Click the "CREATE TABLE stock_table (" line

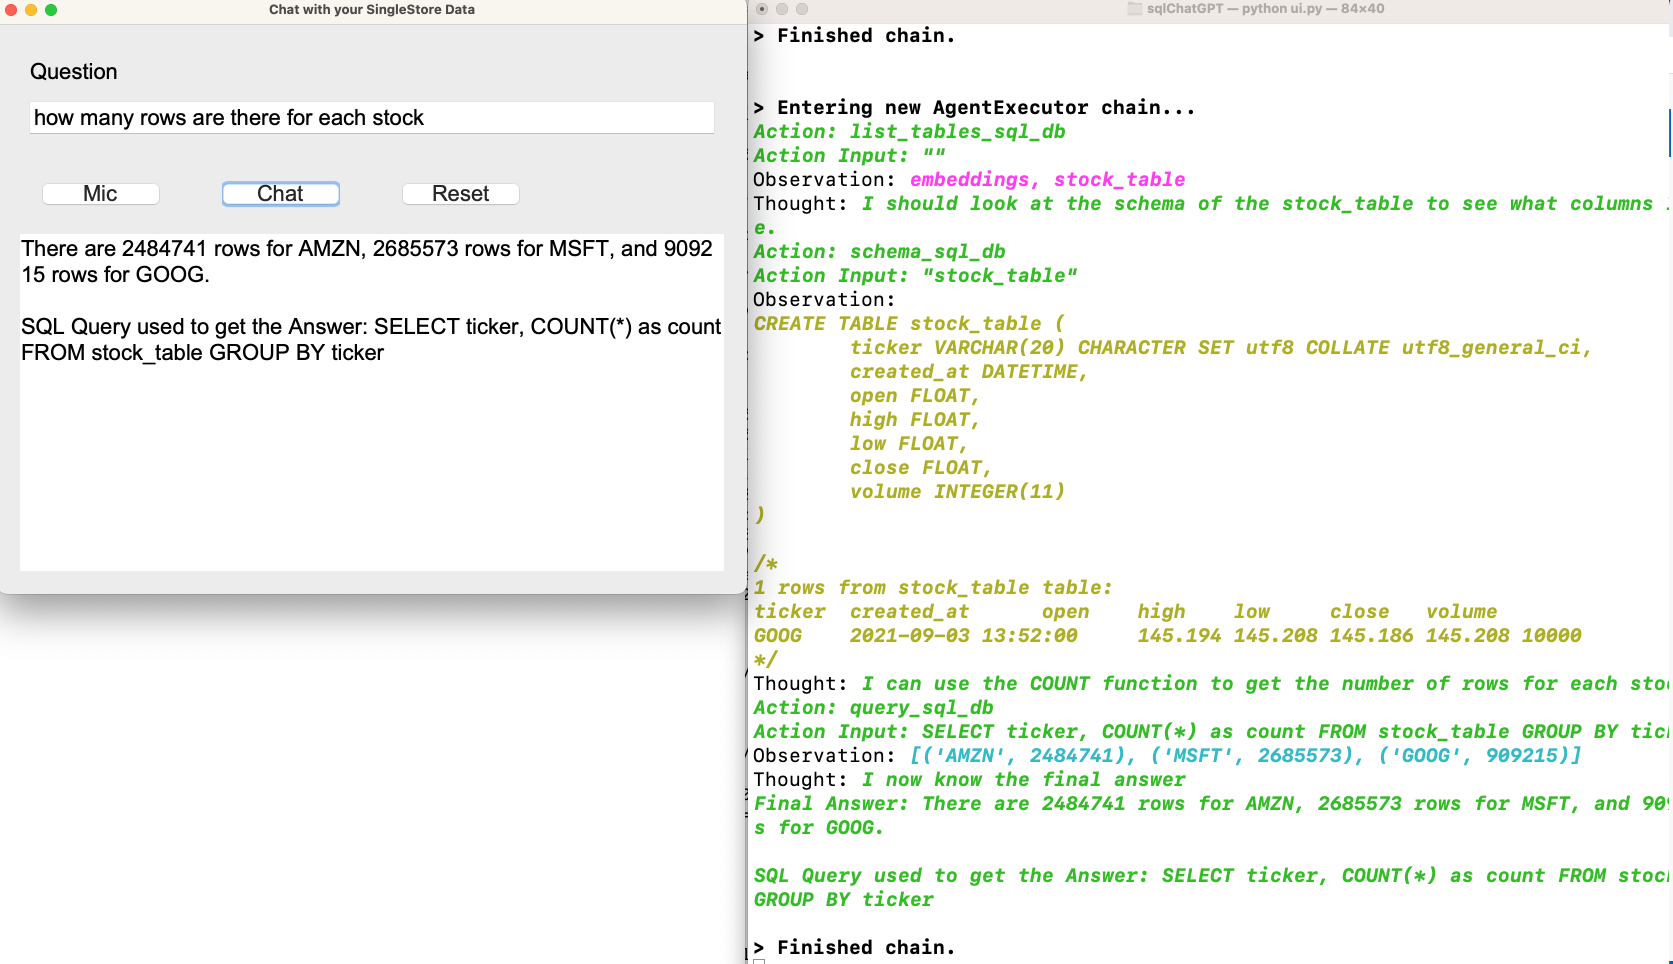tap(909, 323)
